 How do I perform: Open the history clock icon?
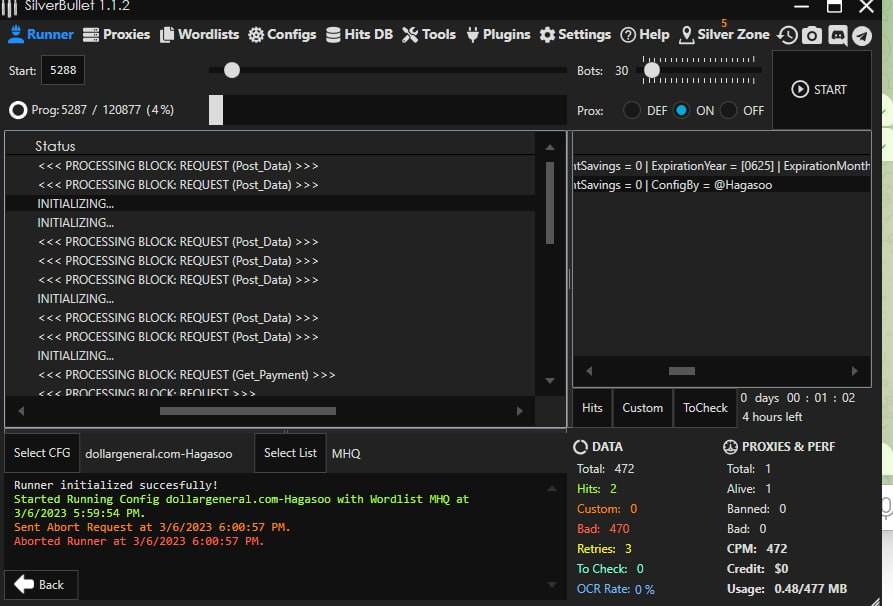click(788, 35)
